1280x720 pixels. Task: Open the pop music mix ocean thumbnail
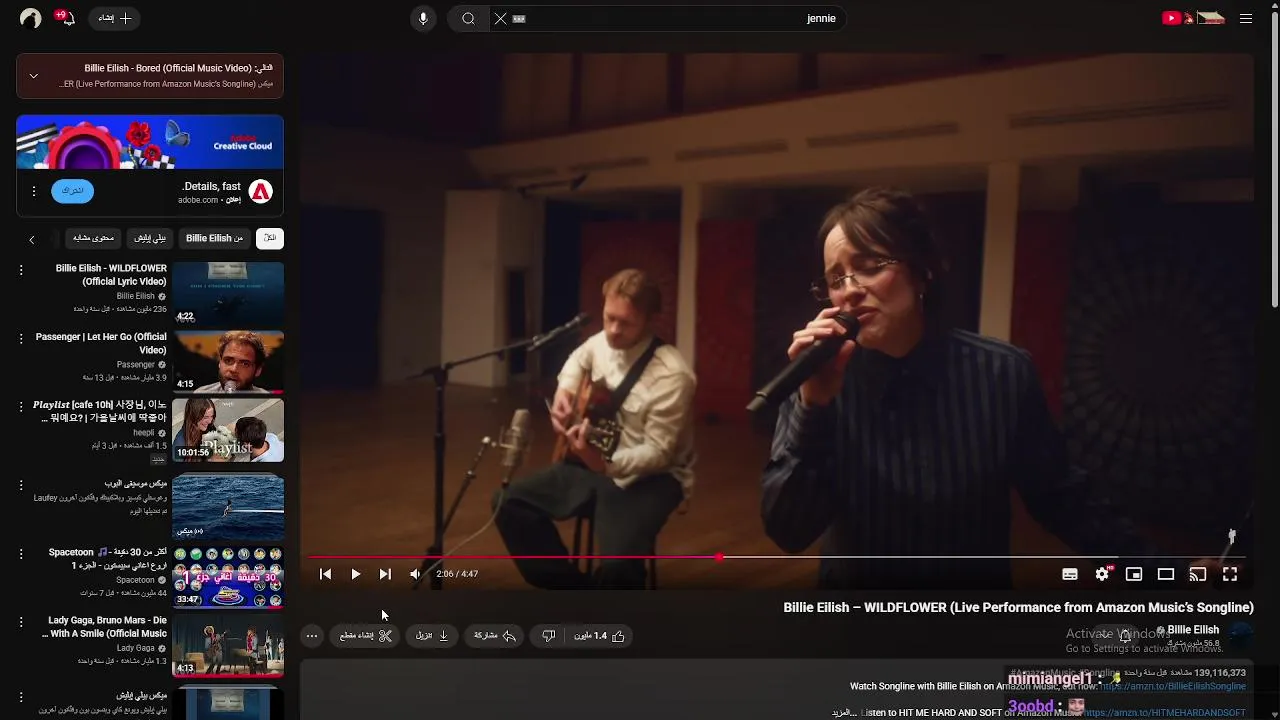coord(228,506)
